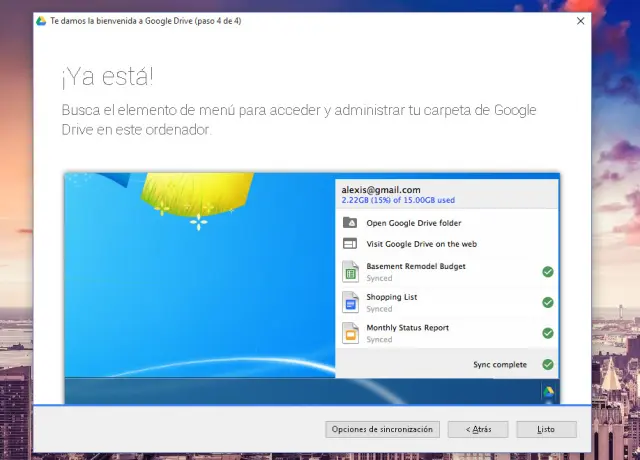Finish setup by pressing Listo
The width and height of the screenshot is (640, 460).
tap(546, 429)
